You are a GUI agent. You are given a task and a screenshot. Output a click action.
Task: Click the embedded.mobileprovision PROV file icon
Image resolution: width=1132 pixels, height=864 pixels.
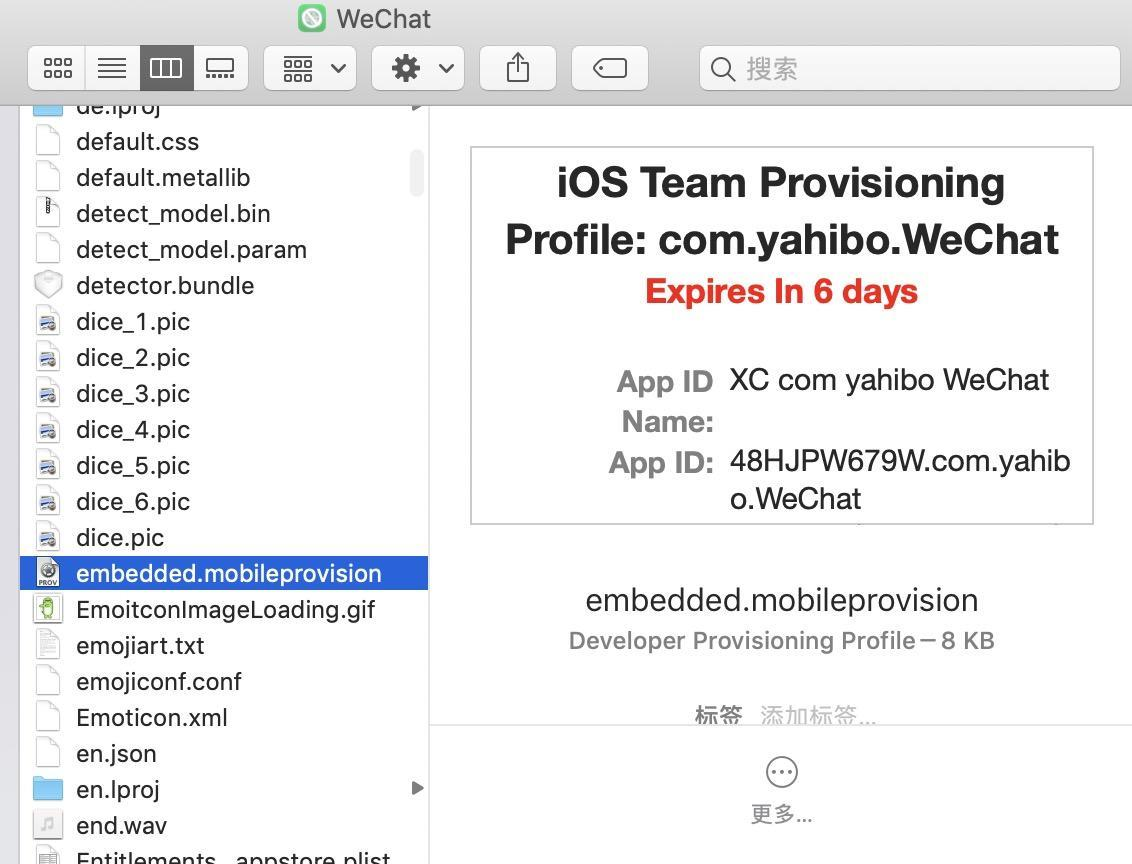tap(48, 573)
